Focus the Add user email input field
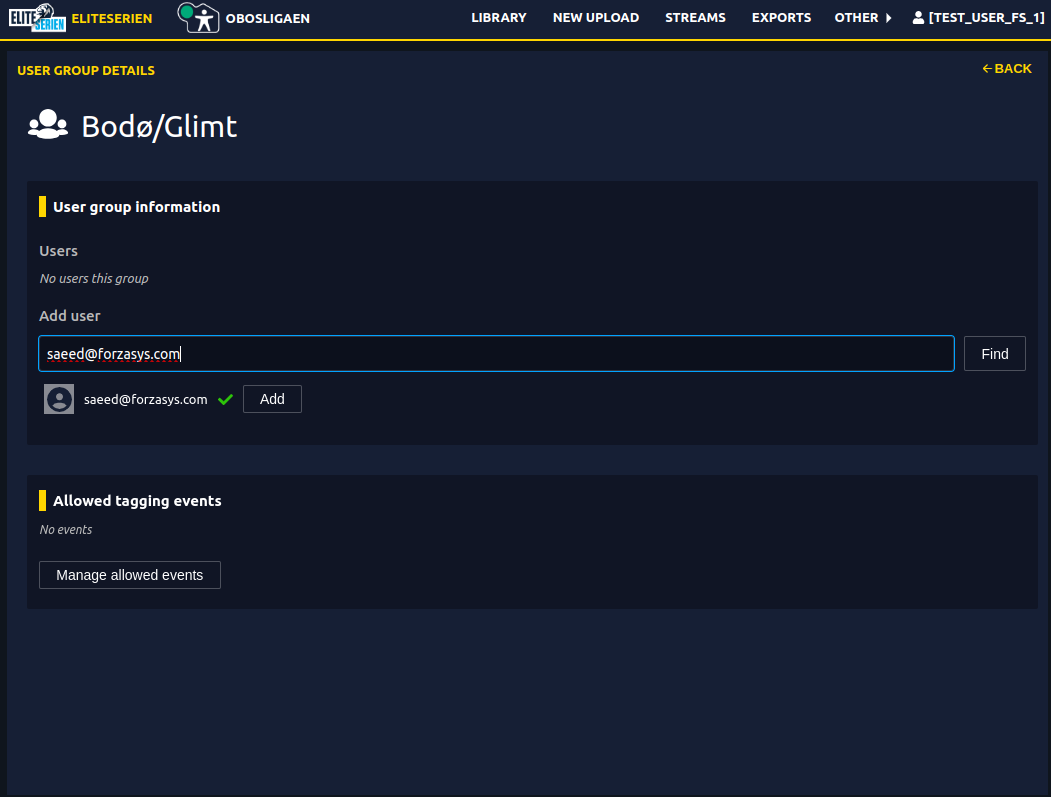The height and width of the screenshot is (797, 1051). pyautogui.click(x=496, y=354)
